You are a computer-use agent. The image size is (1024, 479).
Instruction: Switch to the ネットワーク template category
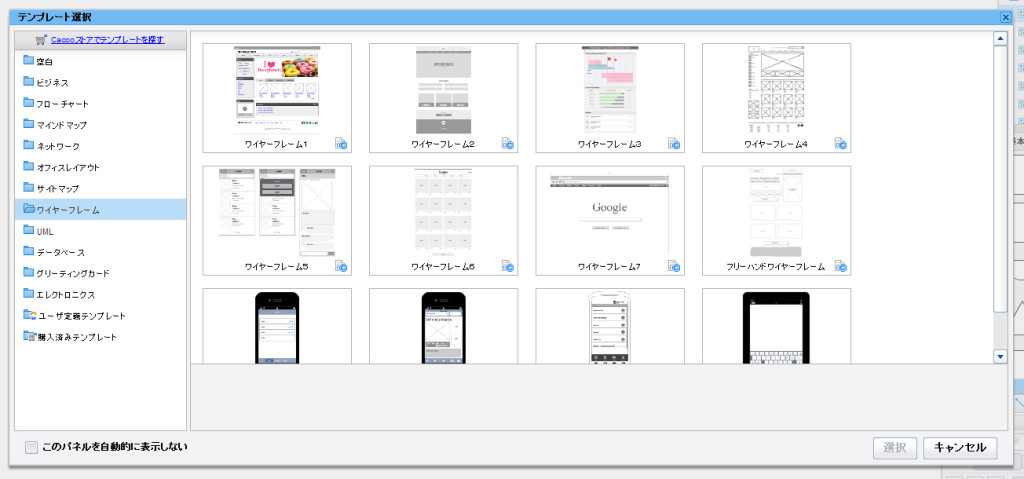click(x=58, y=146)
